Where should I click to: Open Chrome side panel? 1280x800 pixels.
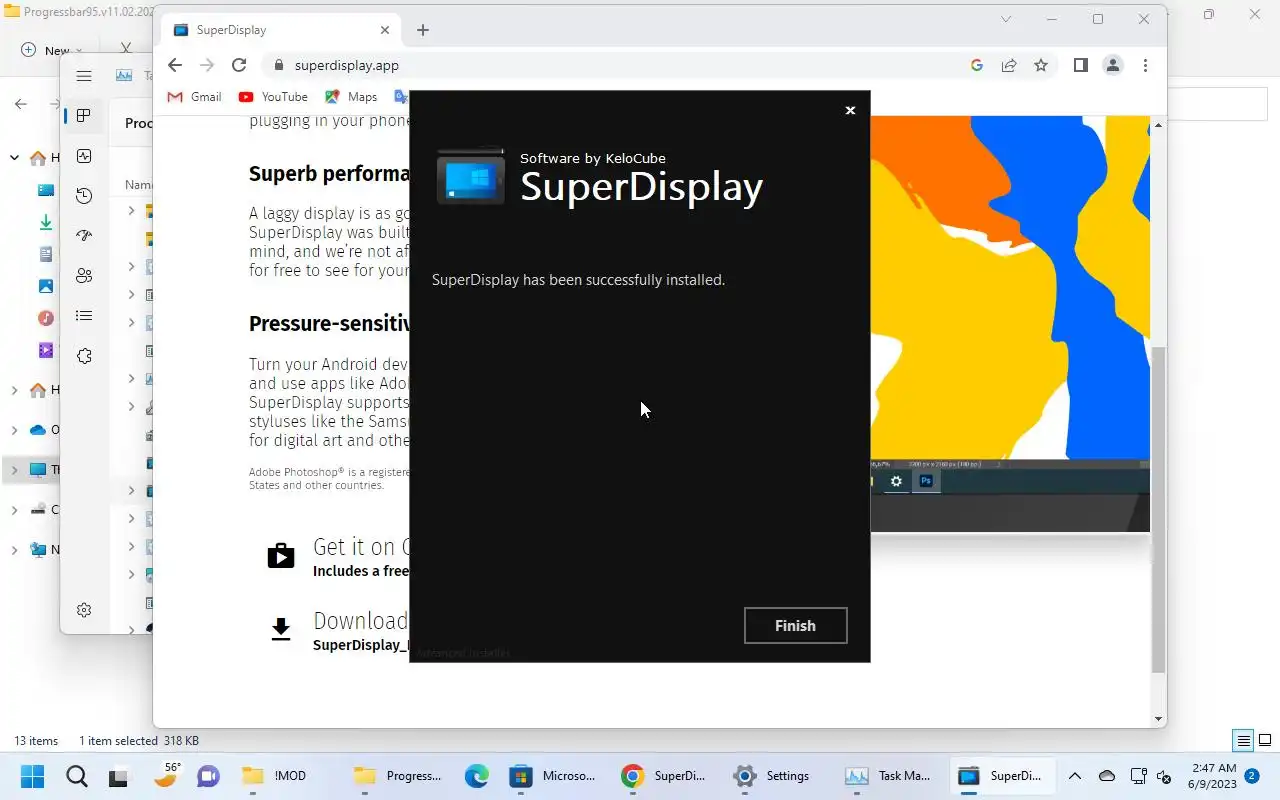click(1081, 65)
